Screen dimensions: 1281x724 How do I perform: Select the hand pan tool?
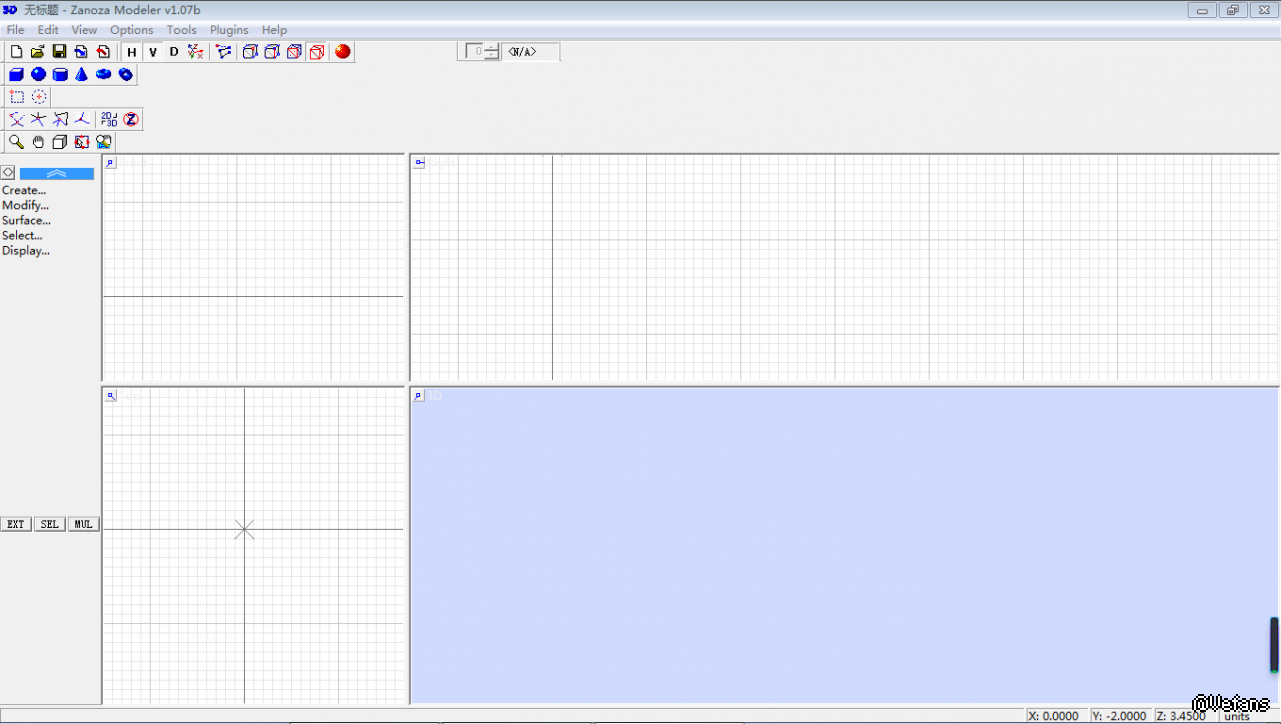point(38,142)
